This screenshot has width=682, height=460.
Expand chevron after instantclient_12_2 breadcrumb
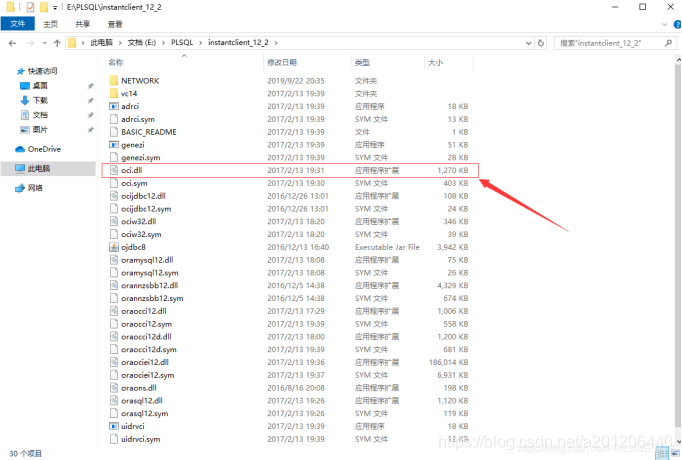[276, 43]
